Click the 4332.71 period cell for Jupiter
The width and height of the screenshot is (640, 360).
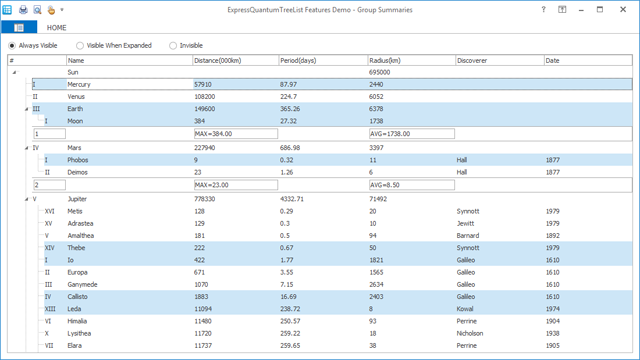(x=291, y=199)
